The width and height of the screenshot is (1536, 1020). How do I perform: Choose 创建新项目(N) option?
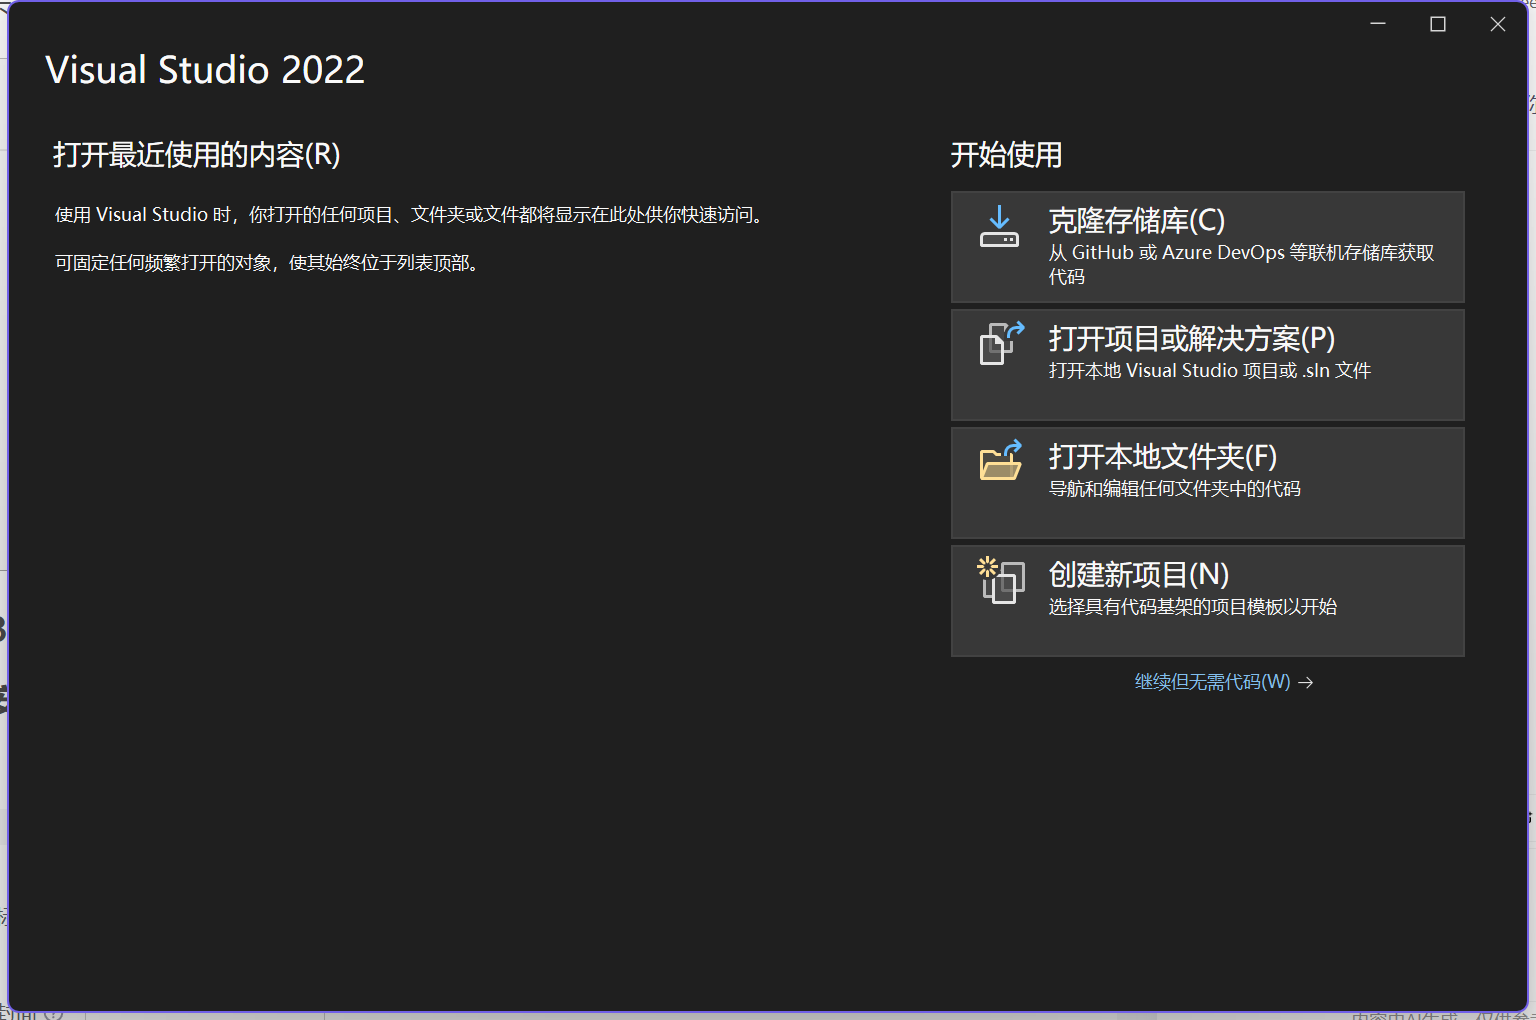pos(1207,601)
